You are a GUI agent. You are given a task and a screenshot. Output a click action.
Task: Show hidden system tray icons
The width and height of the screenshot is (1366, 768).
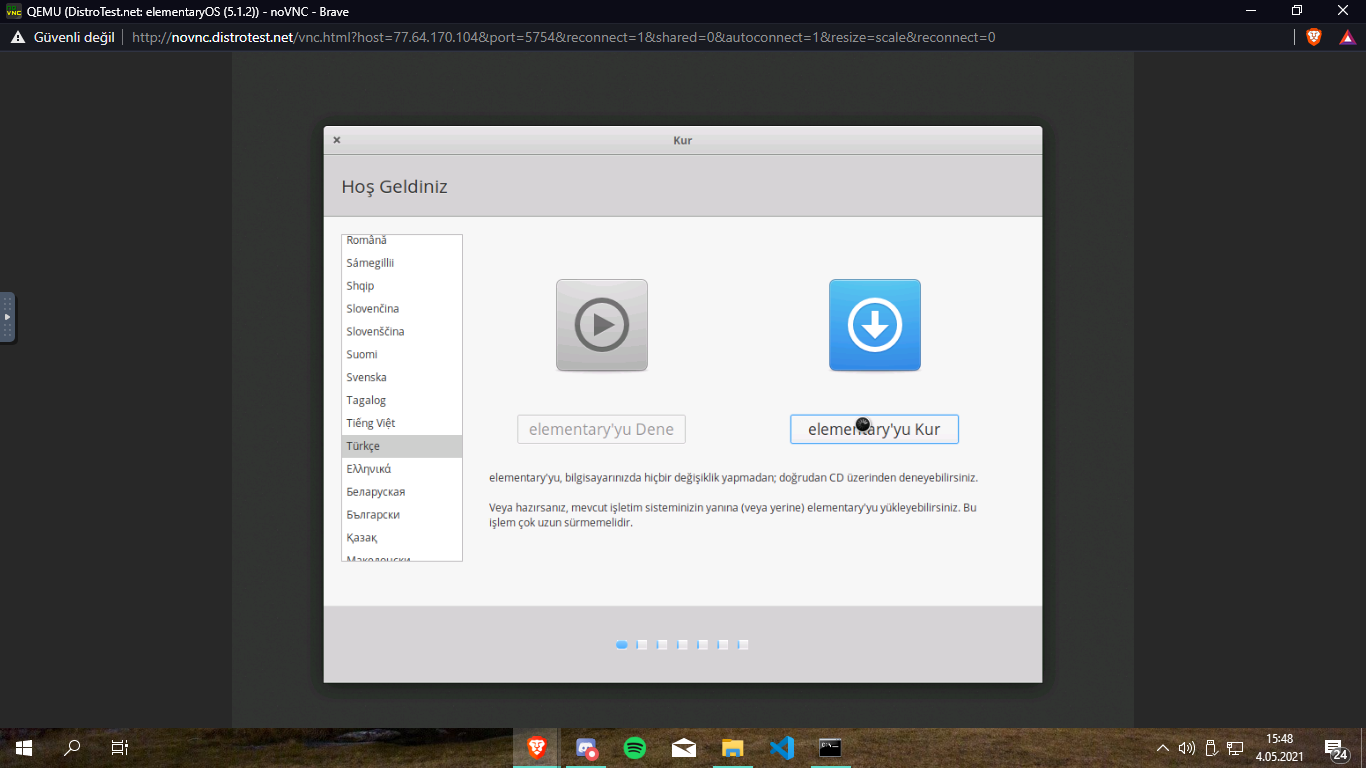1162,748
